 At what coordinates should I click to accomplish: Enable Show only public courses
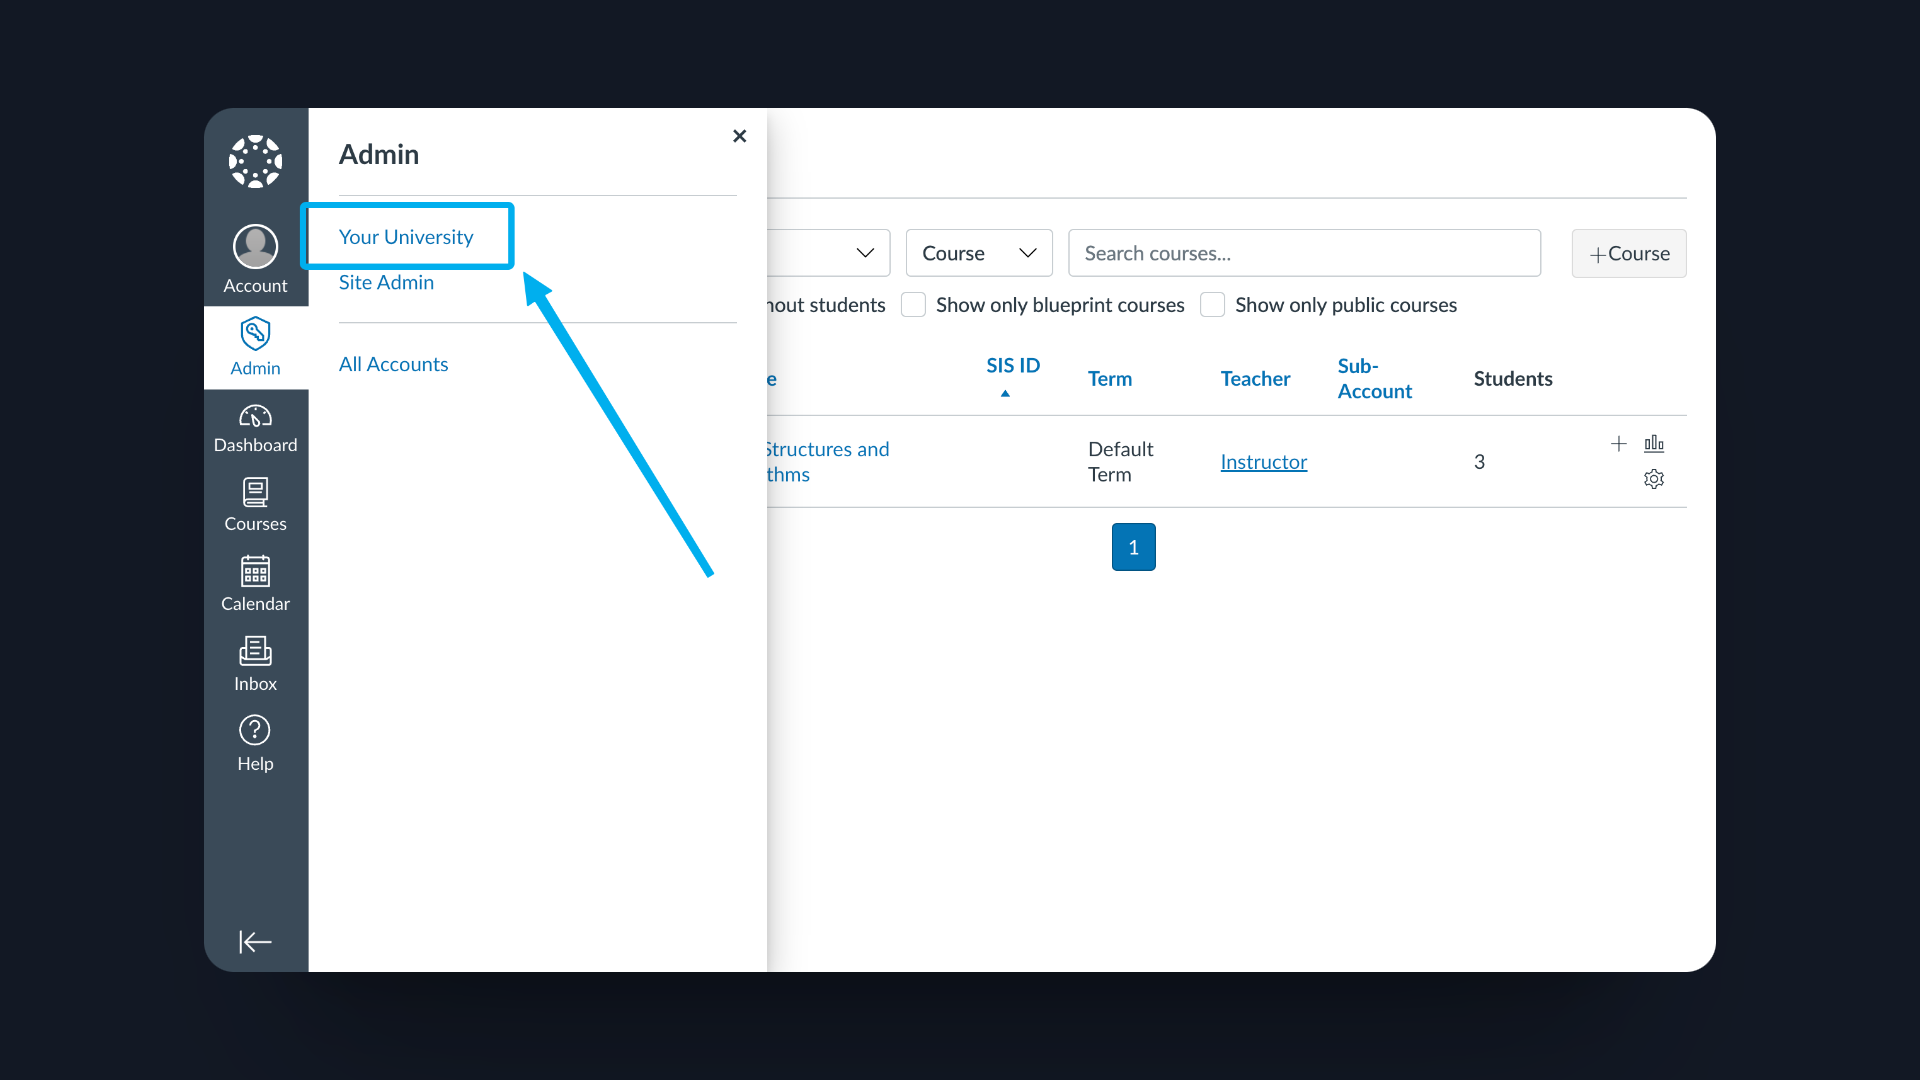click(1212, 304)
